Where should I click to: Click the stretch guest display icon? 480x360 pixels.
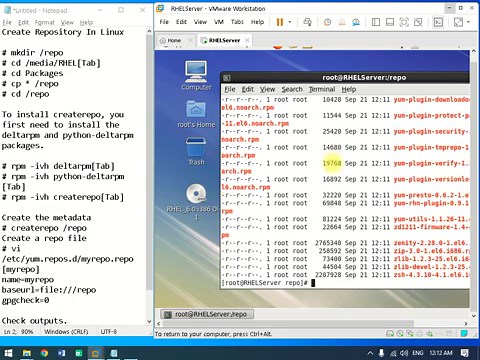click(x=458, y=22)
